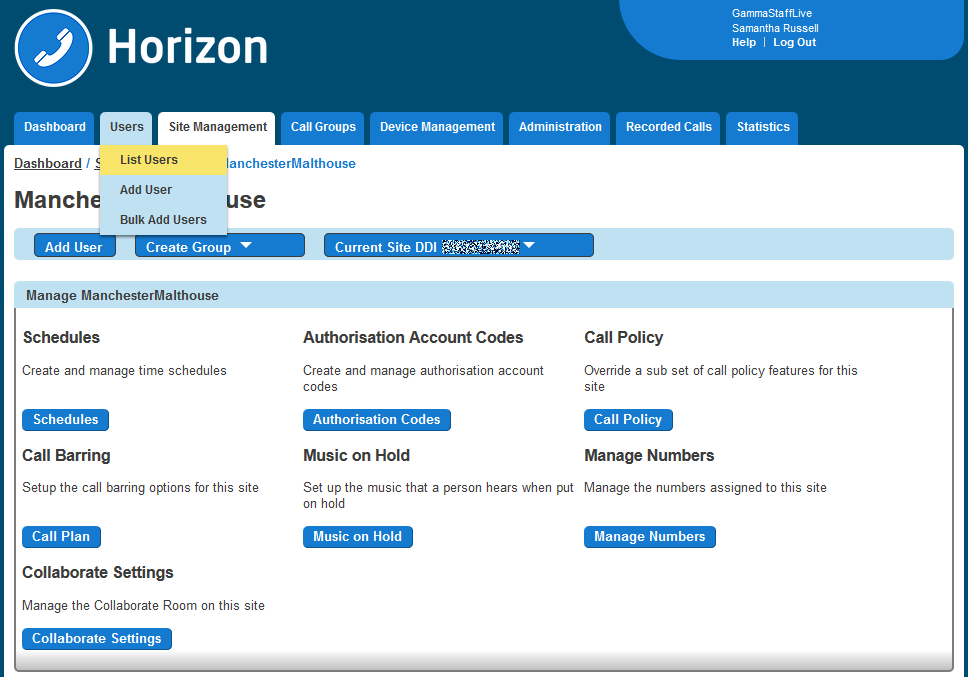The height and width of the screenshot is (677, 968).
Task: Go to the Device Management tab
Action: click(437, 127)
